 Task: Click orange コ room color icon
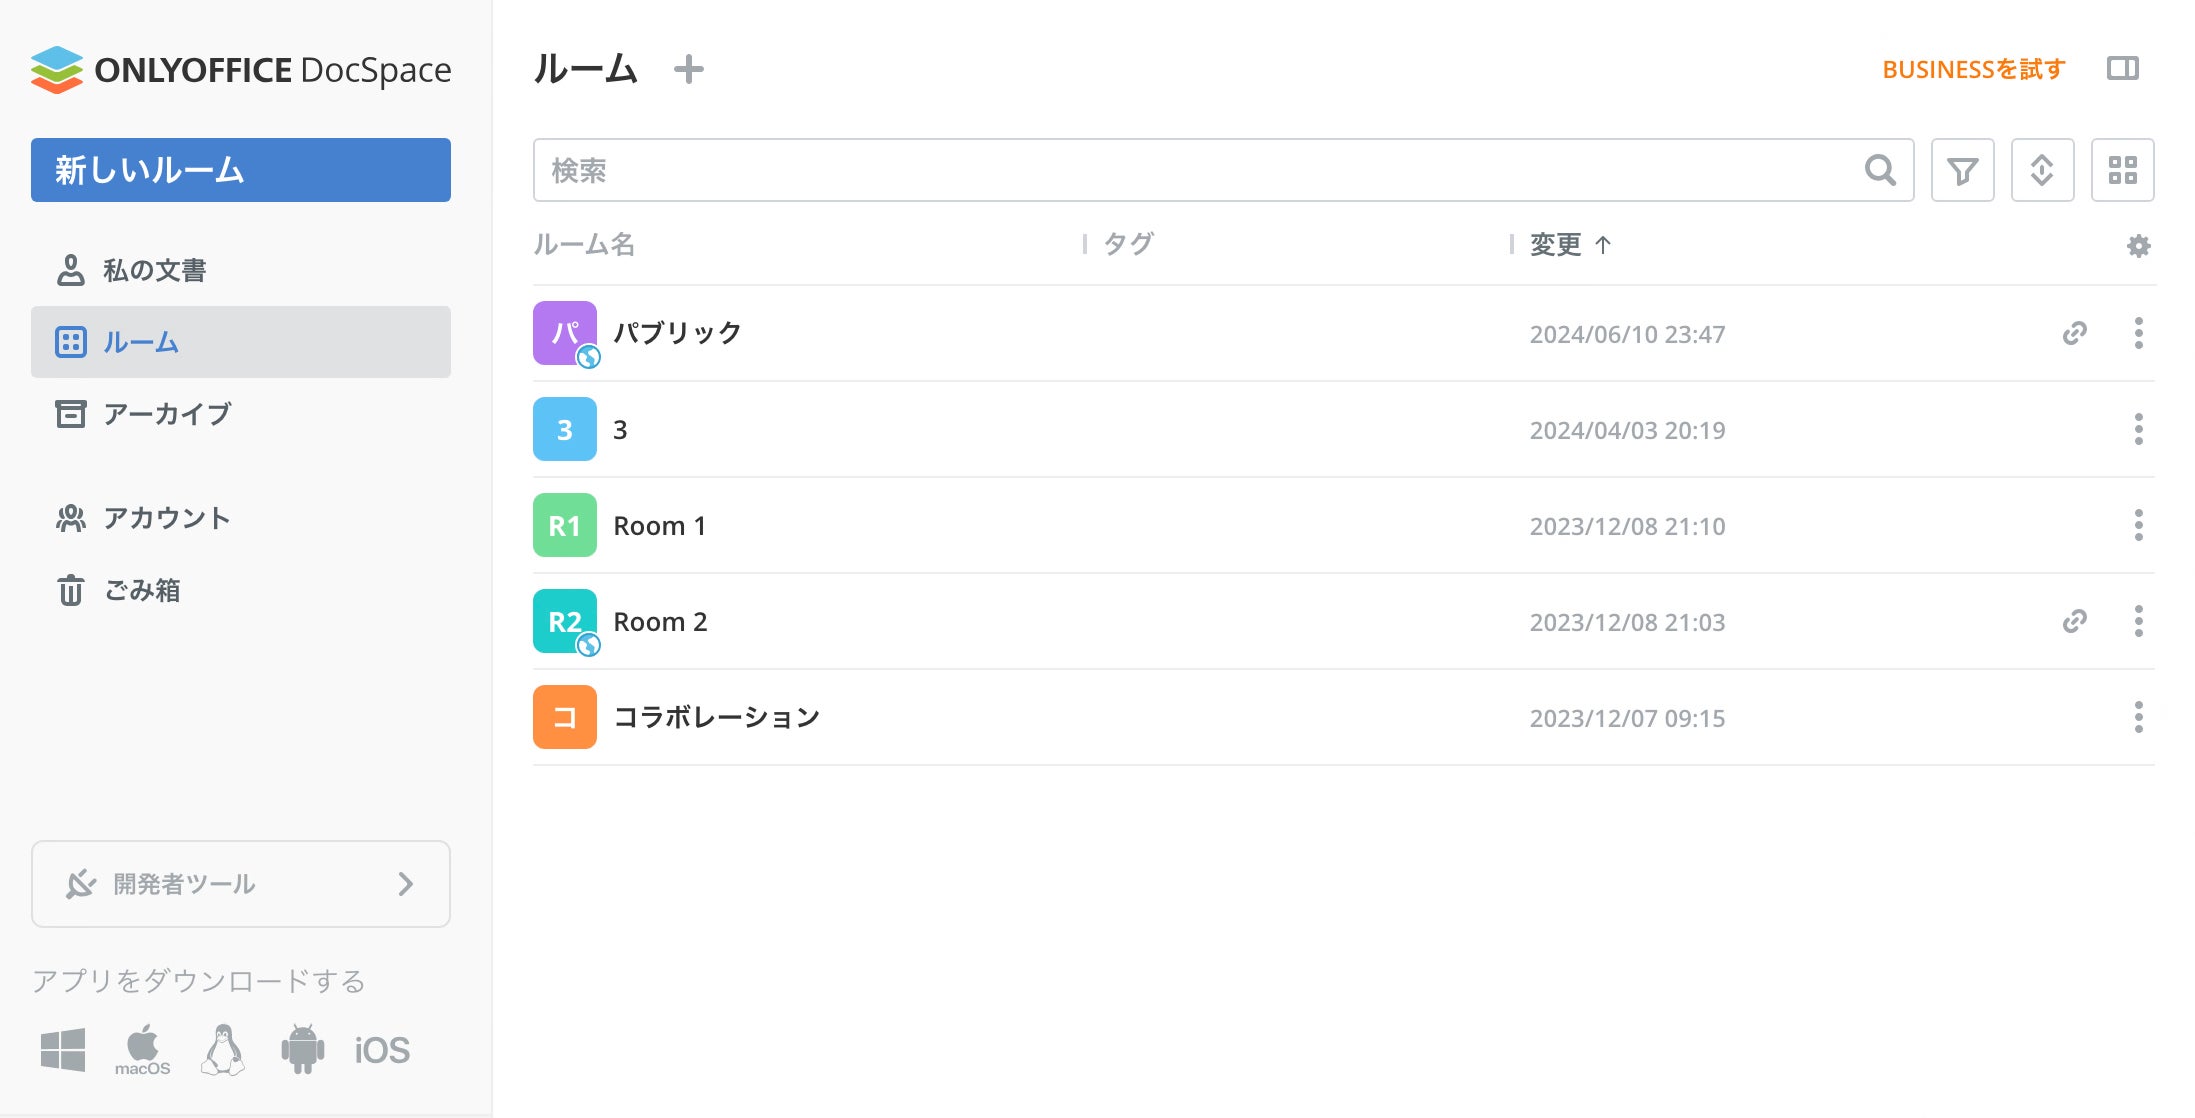point(565,717)
